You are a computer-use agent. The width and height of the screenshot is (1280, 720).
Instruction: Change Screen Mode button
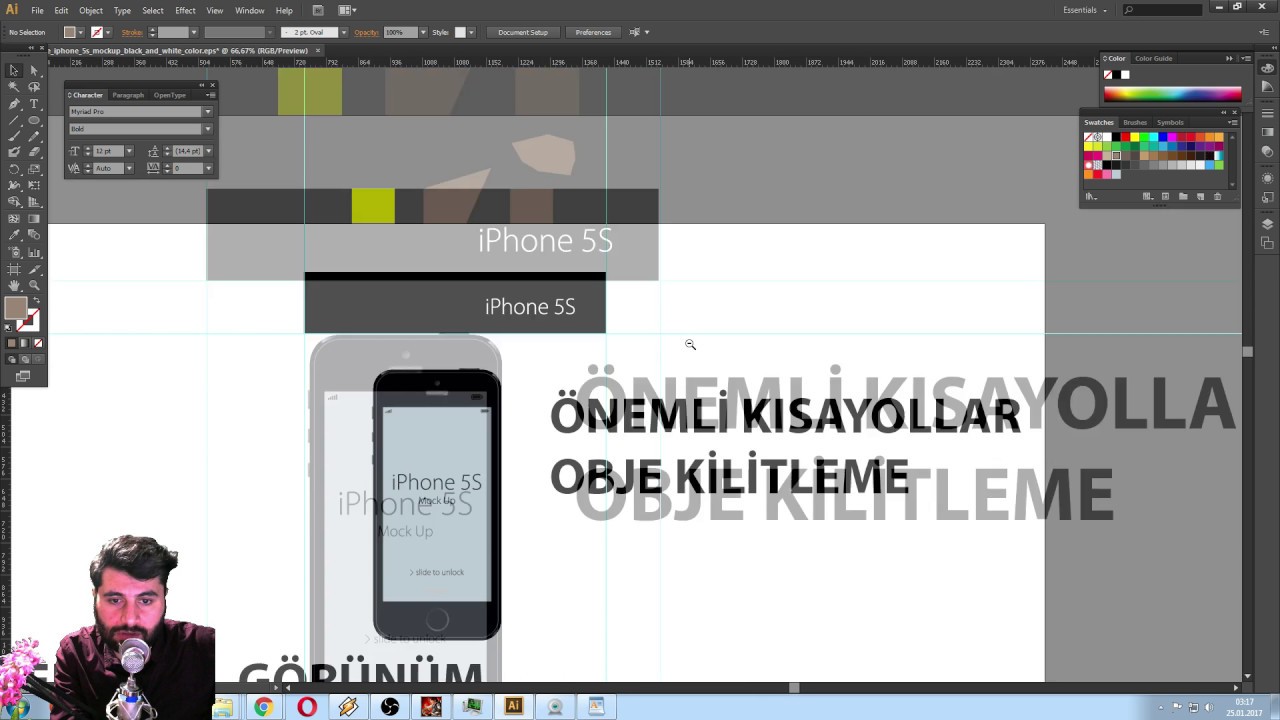[x=23, y=376]
